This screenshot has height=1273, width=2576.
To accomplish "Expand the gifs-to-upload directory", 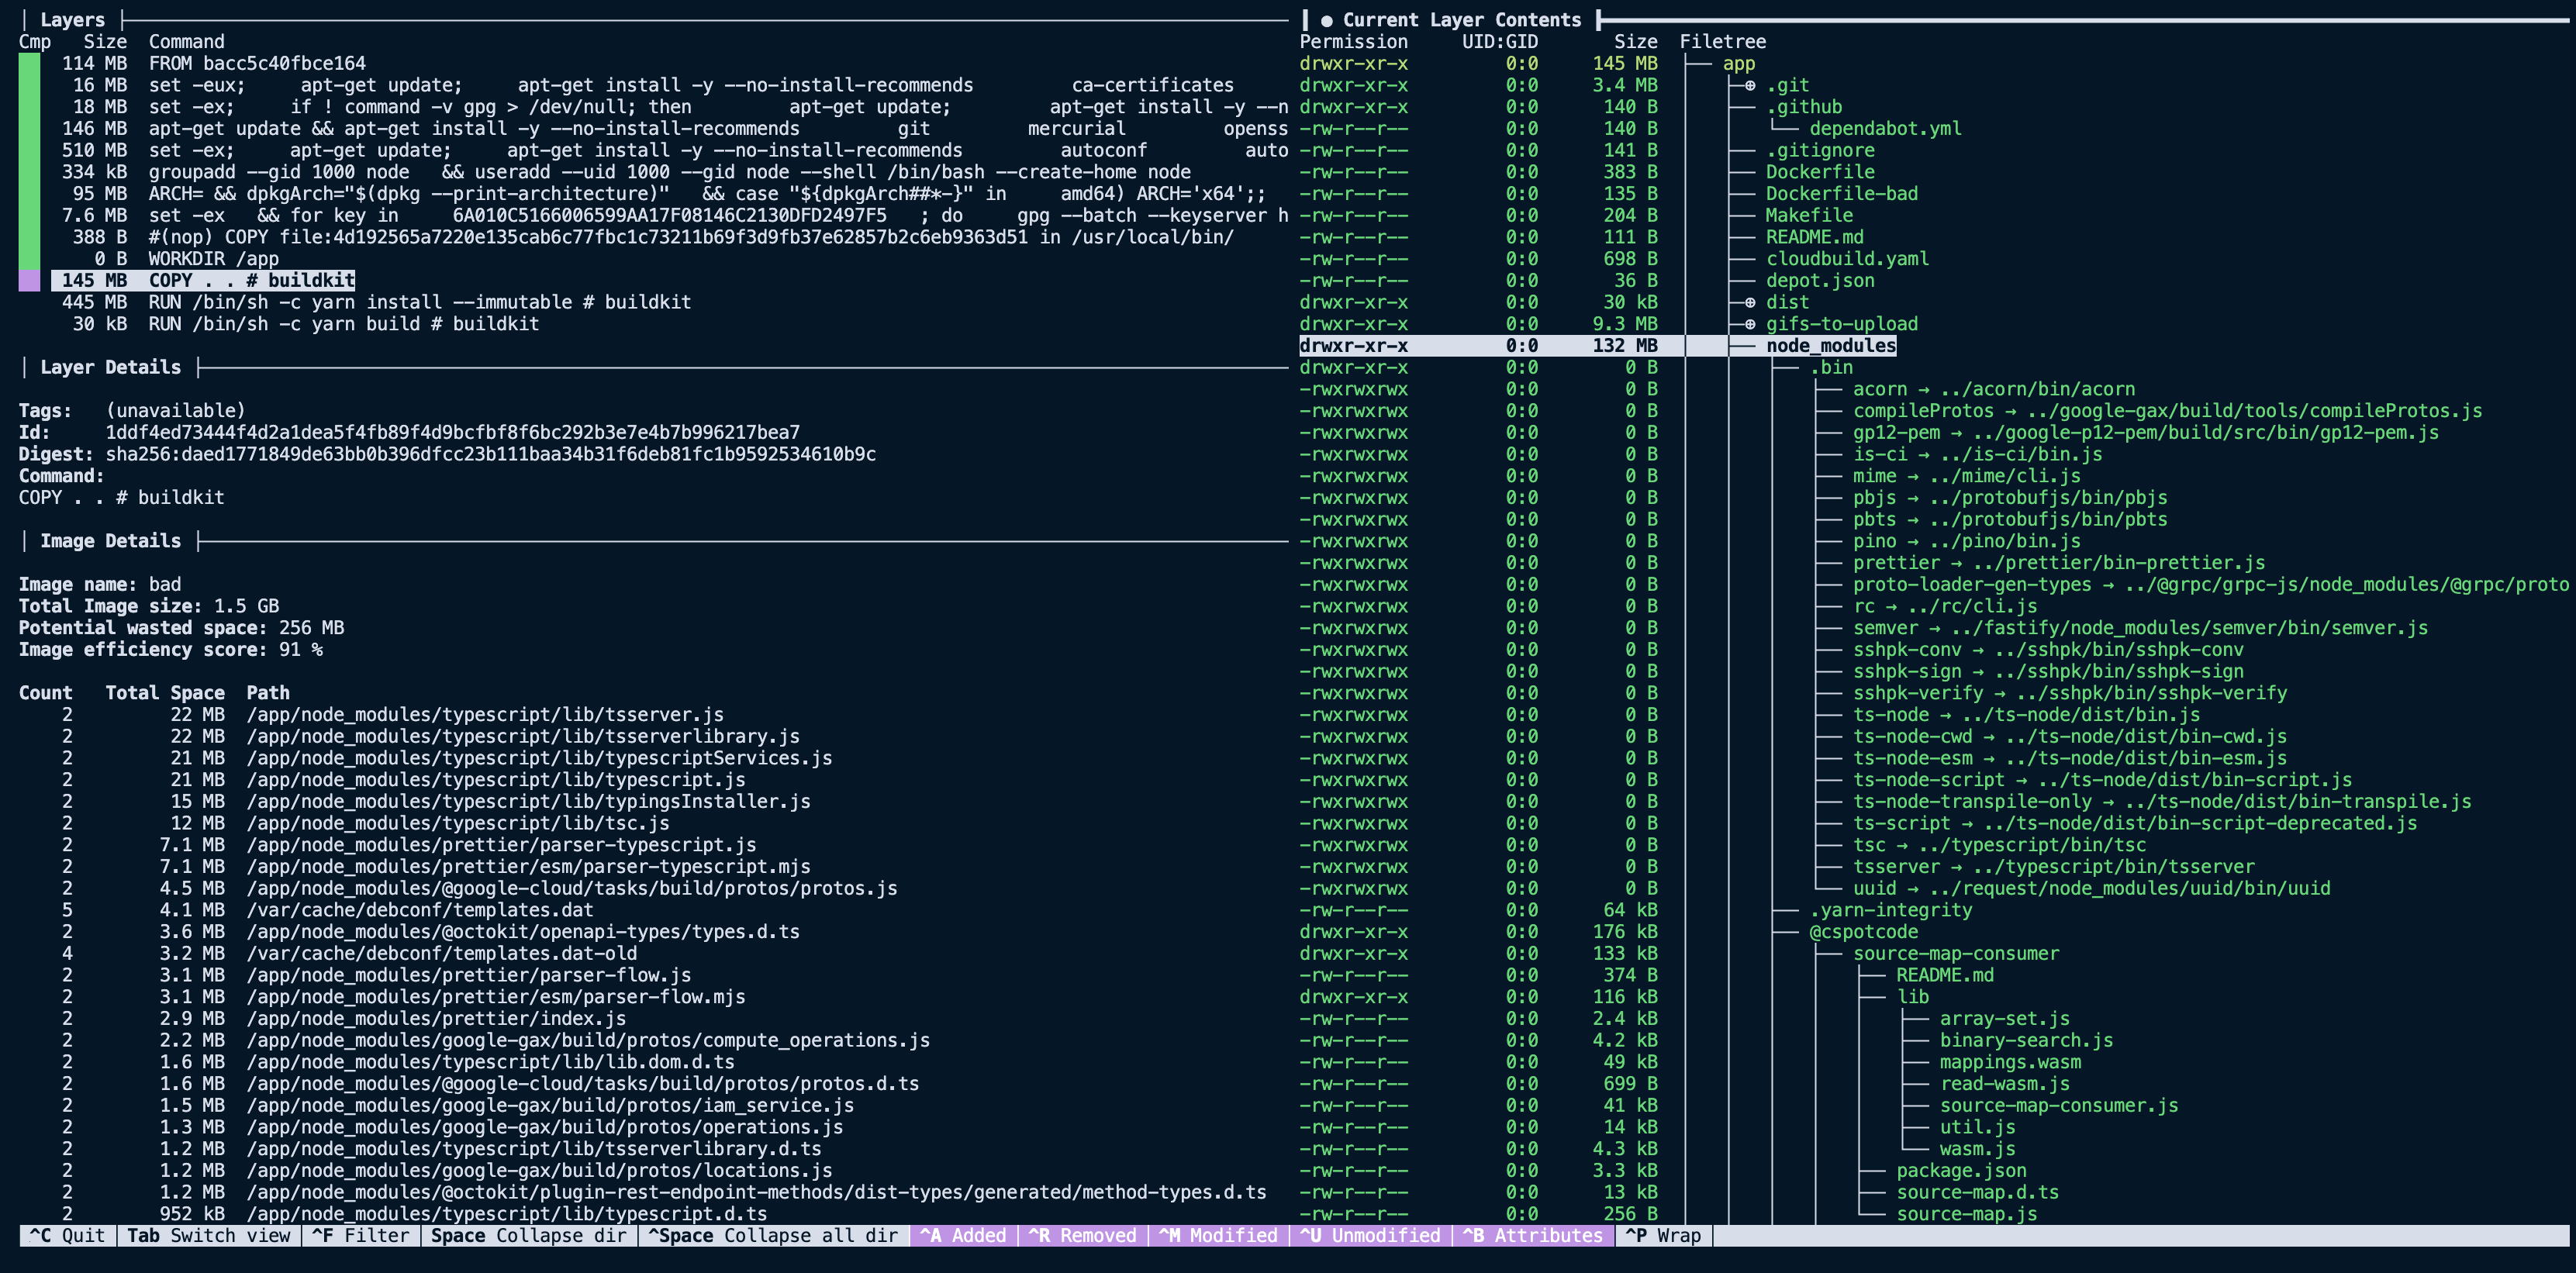I will coord(1840,324).
